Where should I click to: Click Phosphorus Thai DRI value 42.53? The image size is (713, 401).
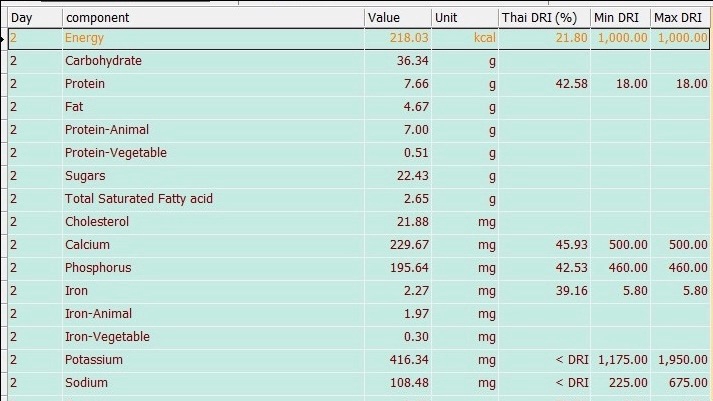coord(571,268)
